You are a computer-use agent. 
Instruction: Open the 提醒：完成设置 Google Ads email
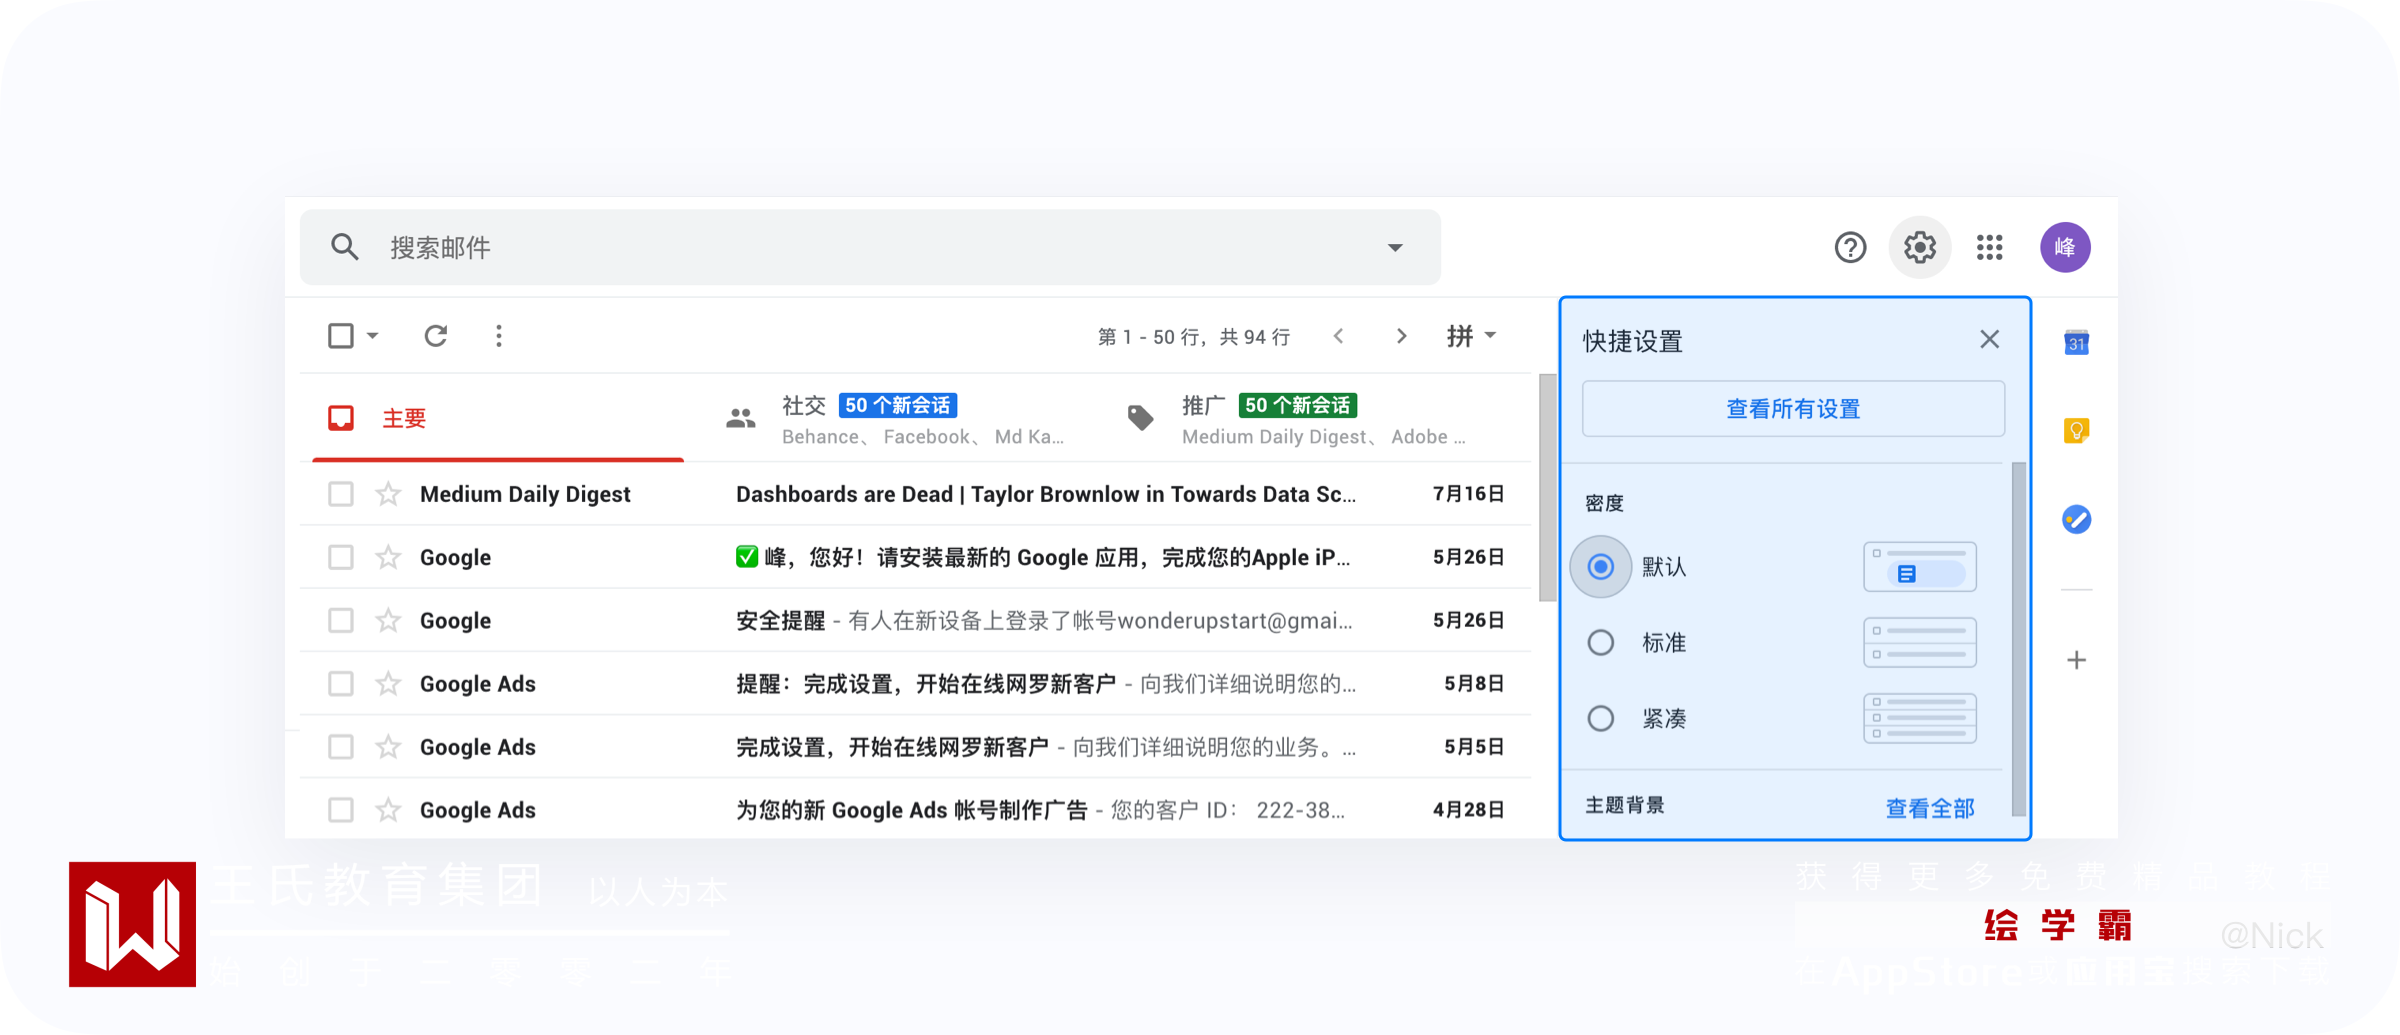click(x=916, y=684)
